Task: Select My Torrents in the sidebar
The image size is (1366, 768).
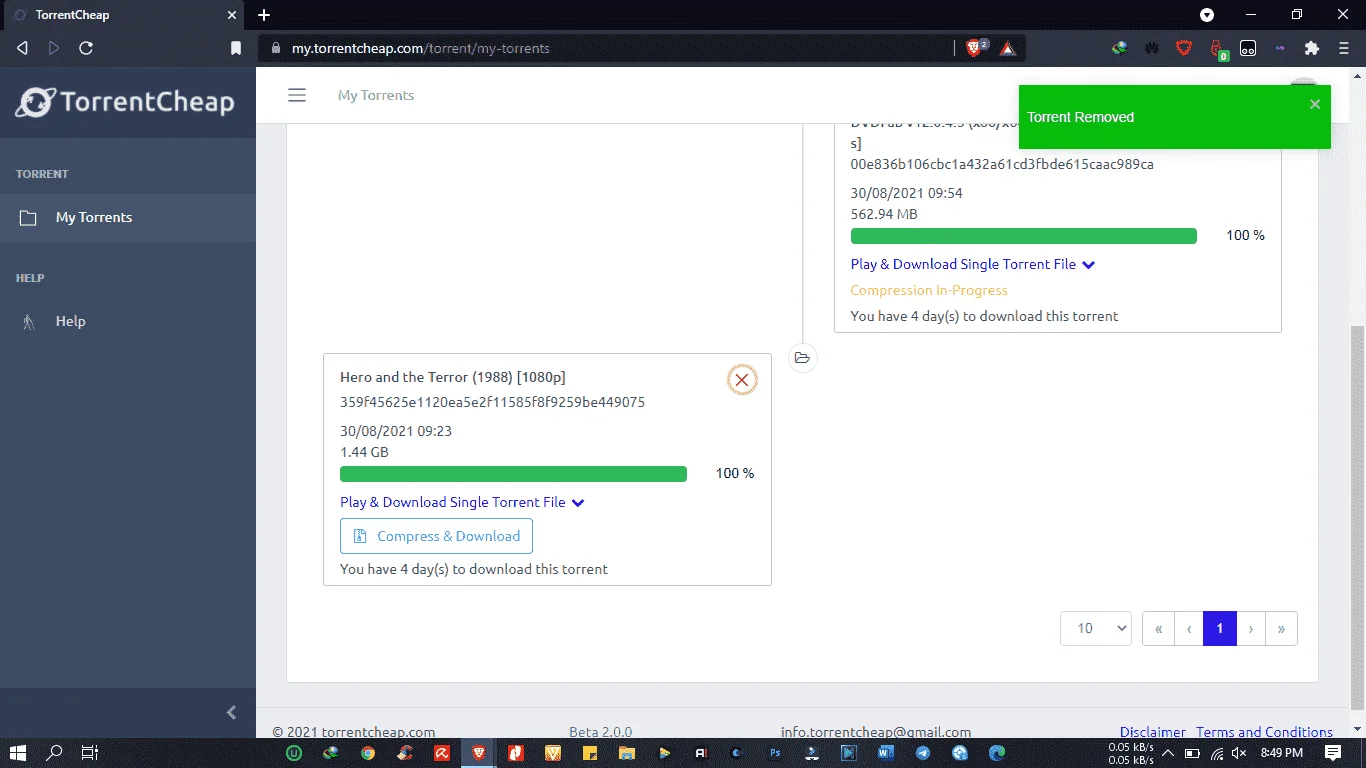Action: 128,218
